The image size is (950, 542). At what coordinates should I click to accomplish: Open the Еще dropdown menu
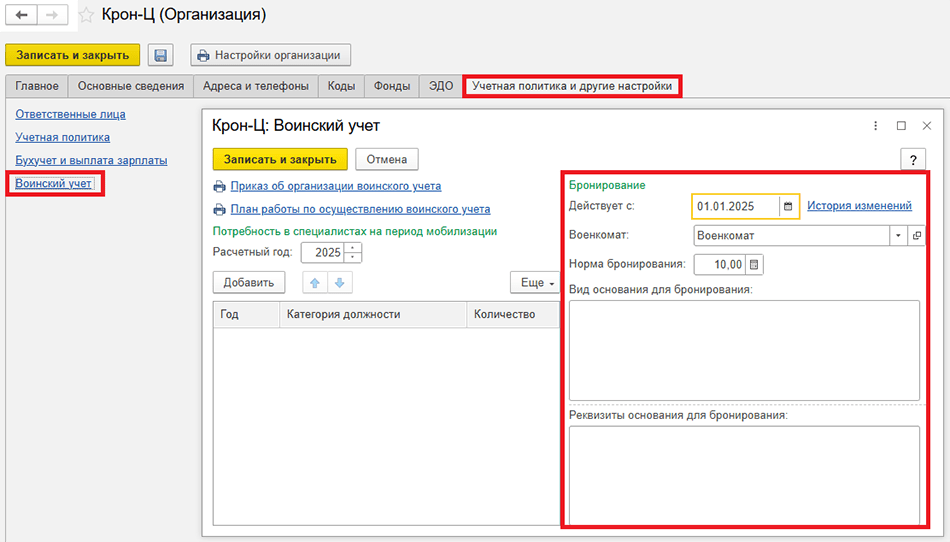(x=538, y=283)
